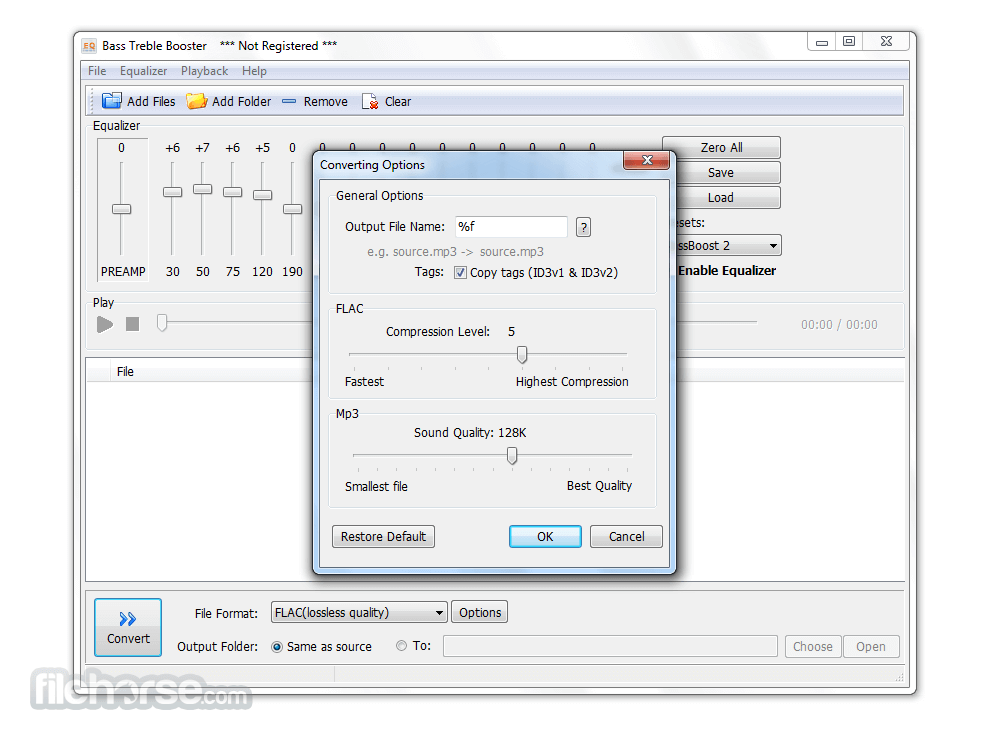This screenshot has width=990, height=740.
Task: Click the Stop playback button
Action: (133, 325)
